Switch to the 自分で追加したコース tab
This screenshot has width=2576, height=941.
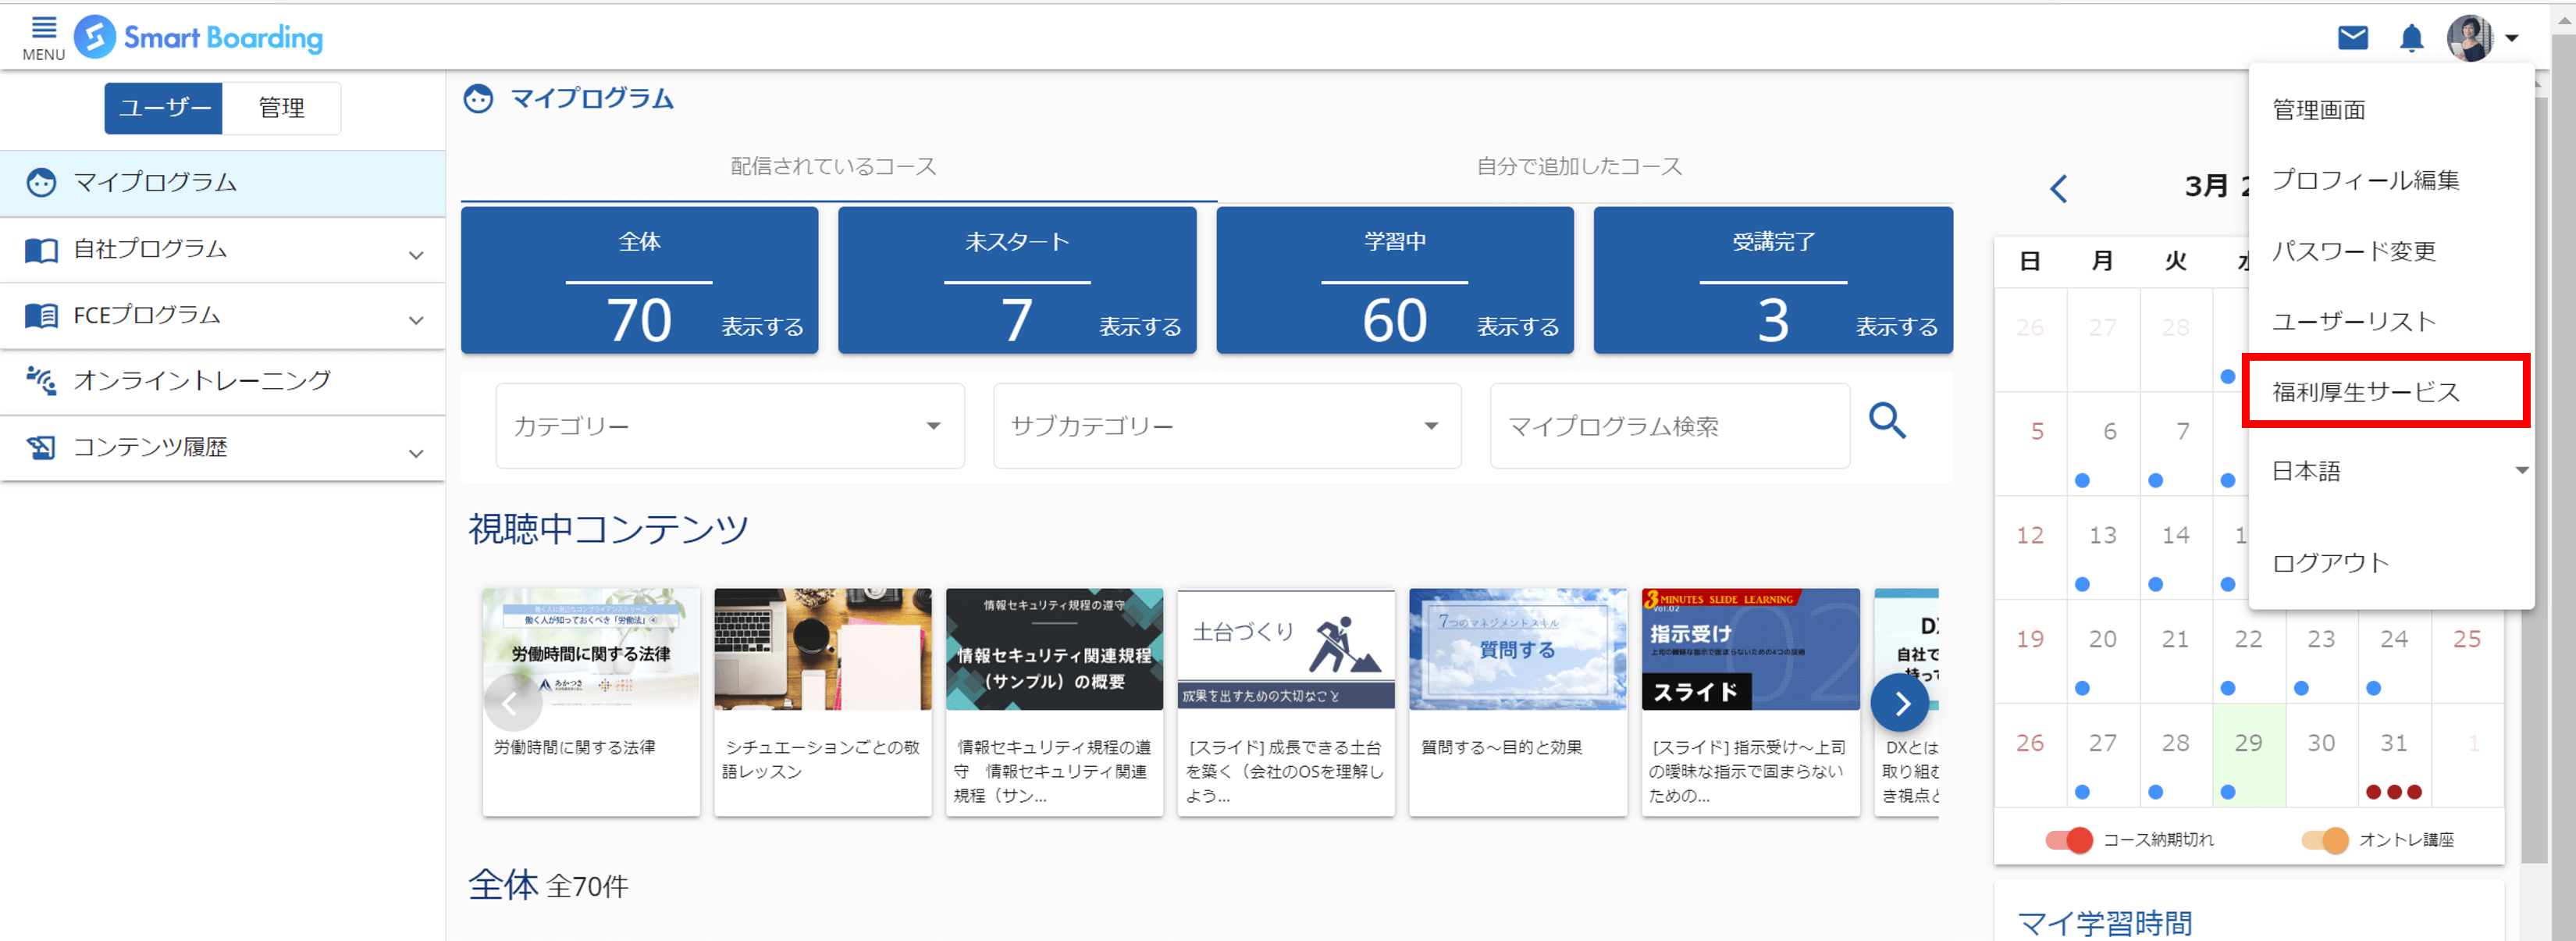(1579, 166)
